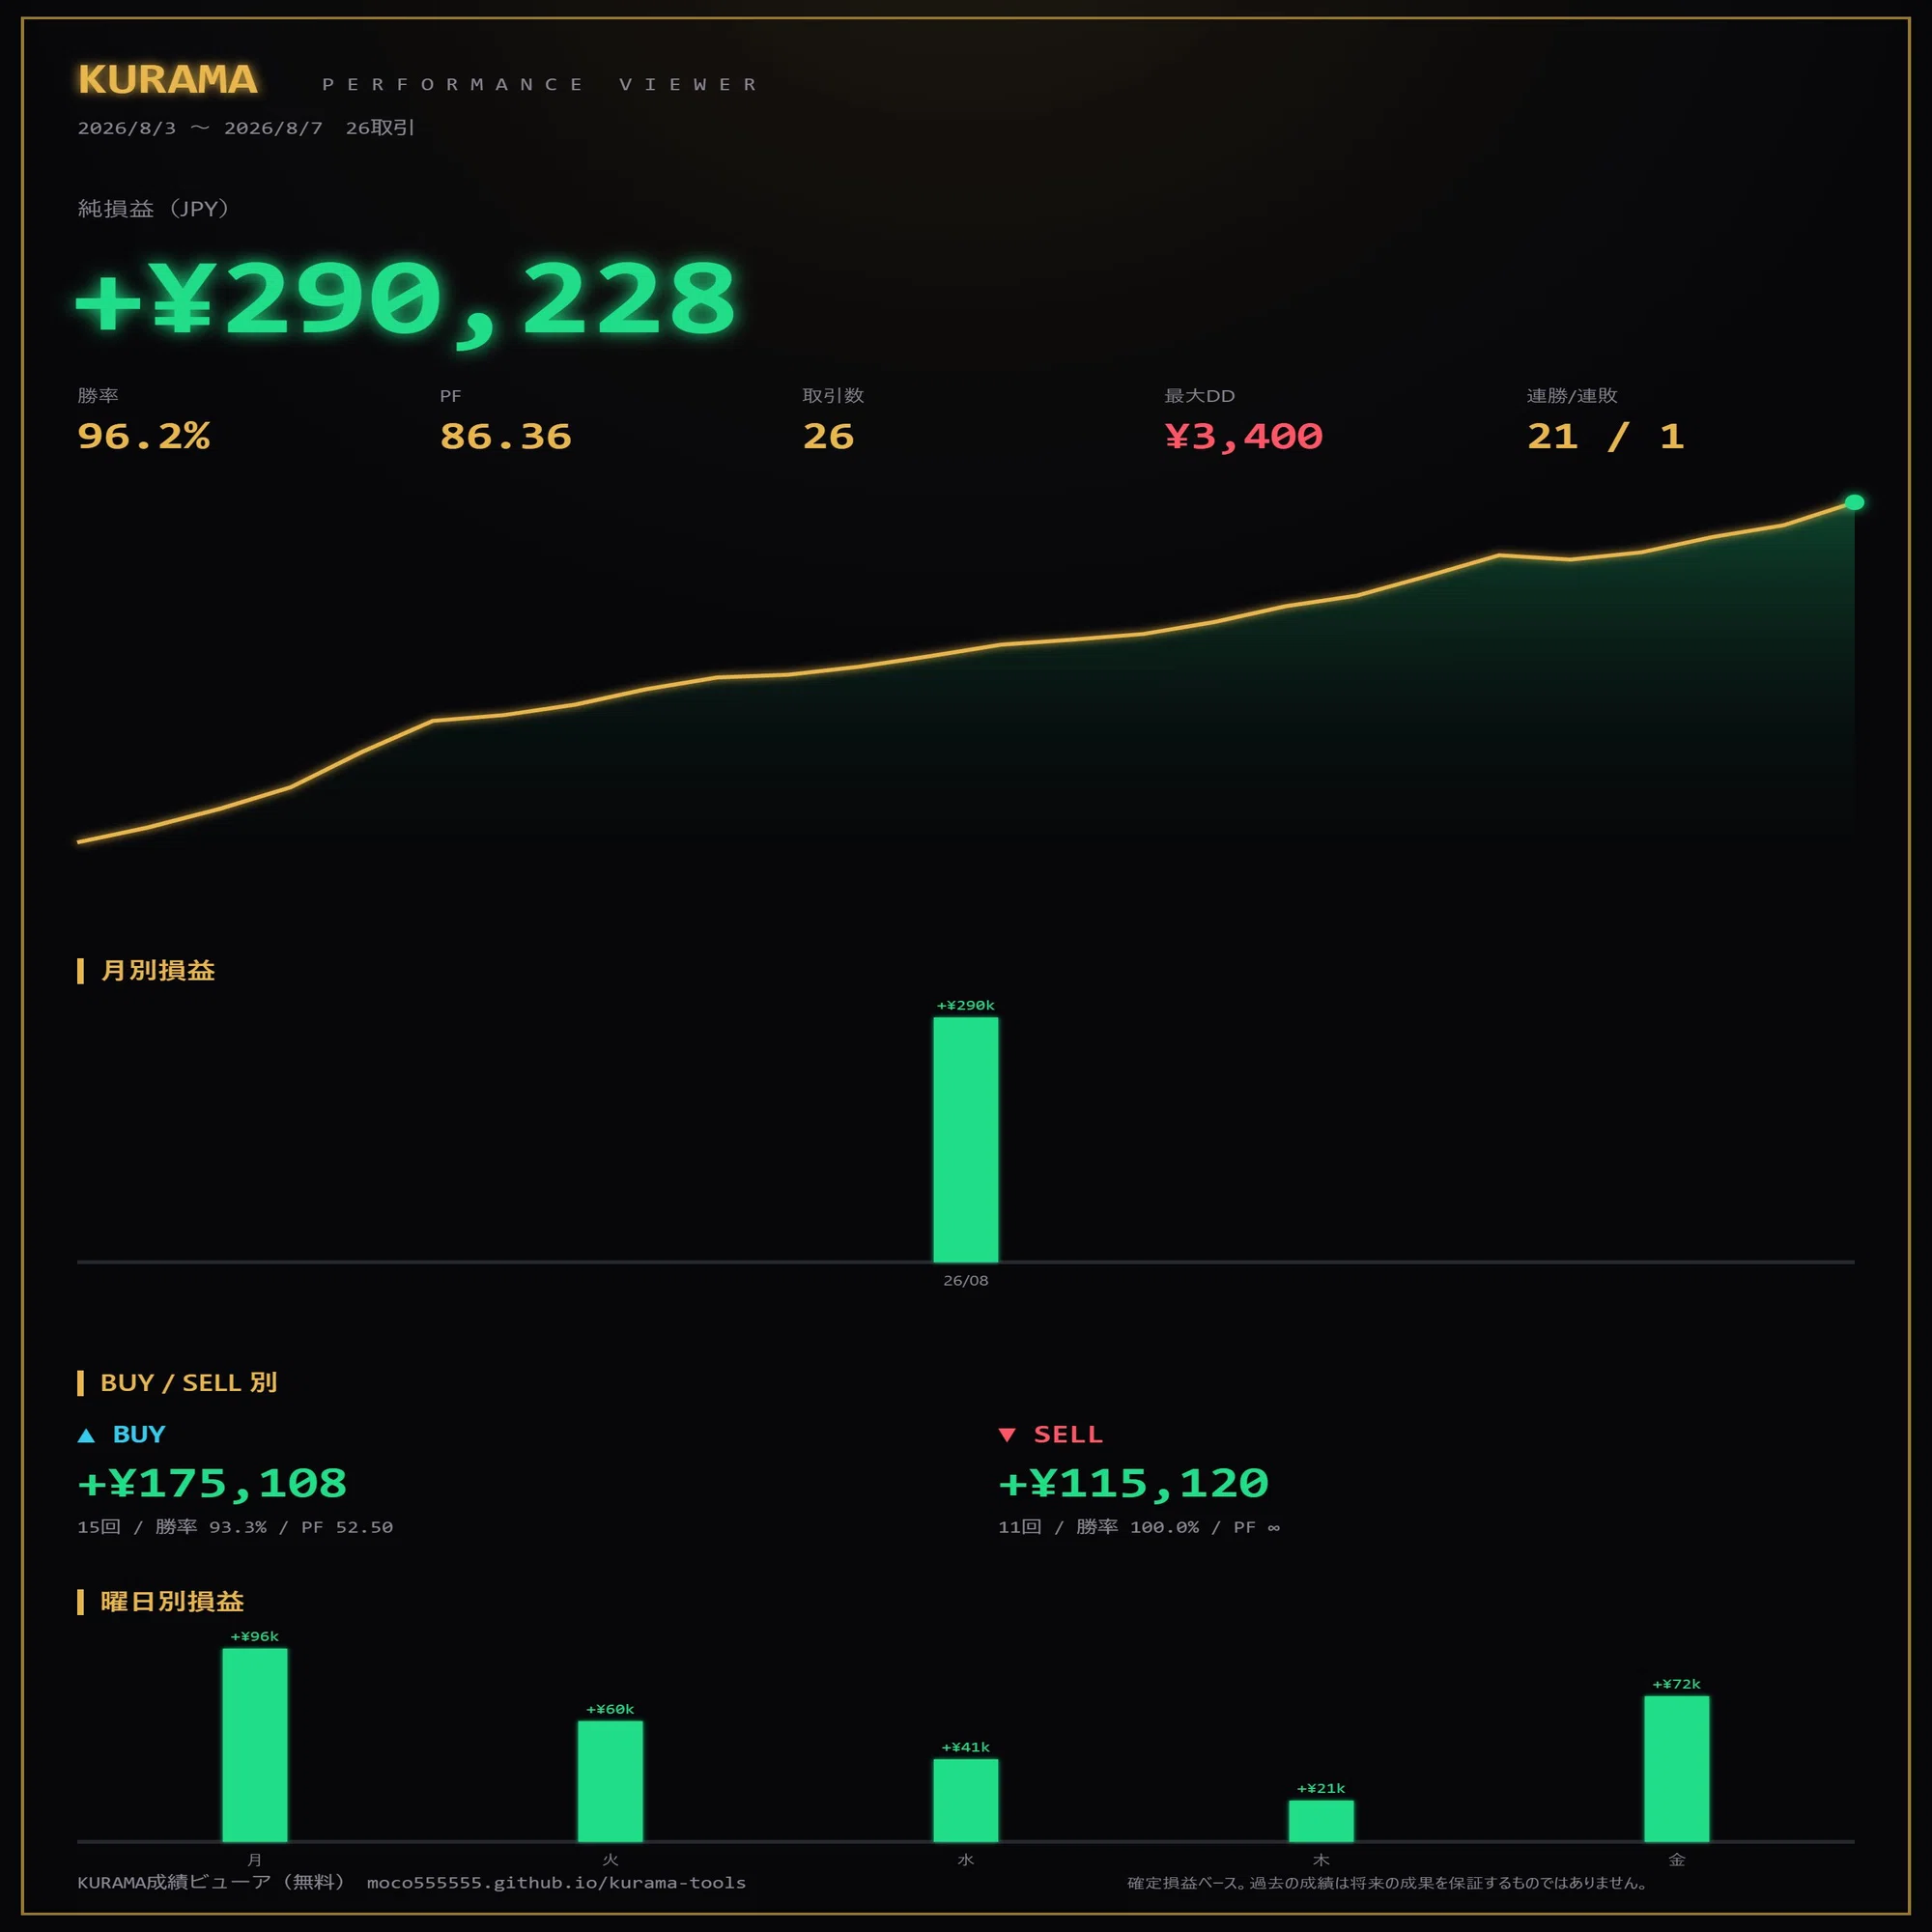Select the +¥41k bar value label
1932x1932 pixels.
[x=966, y=1747]
